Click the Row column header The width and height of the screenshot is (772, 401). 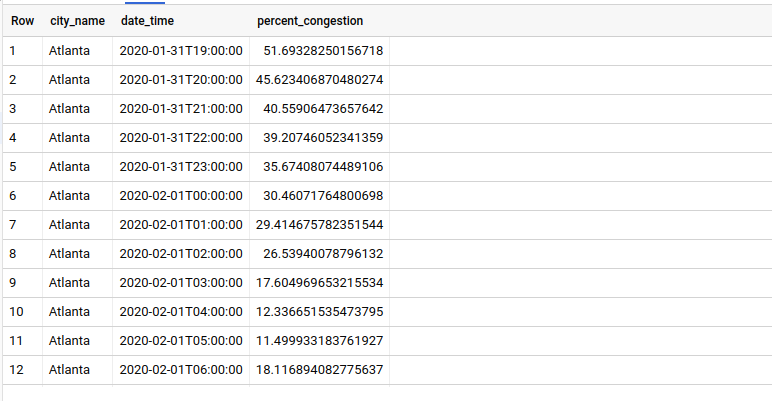pyautogui.click(x=22, y=21)
